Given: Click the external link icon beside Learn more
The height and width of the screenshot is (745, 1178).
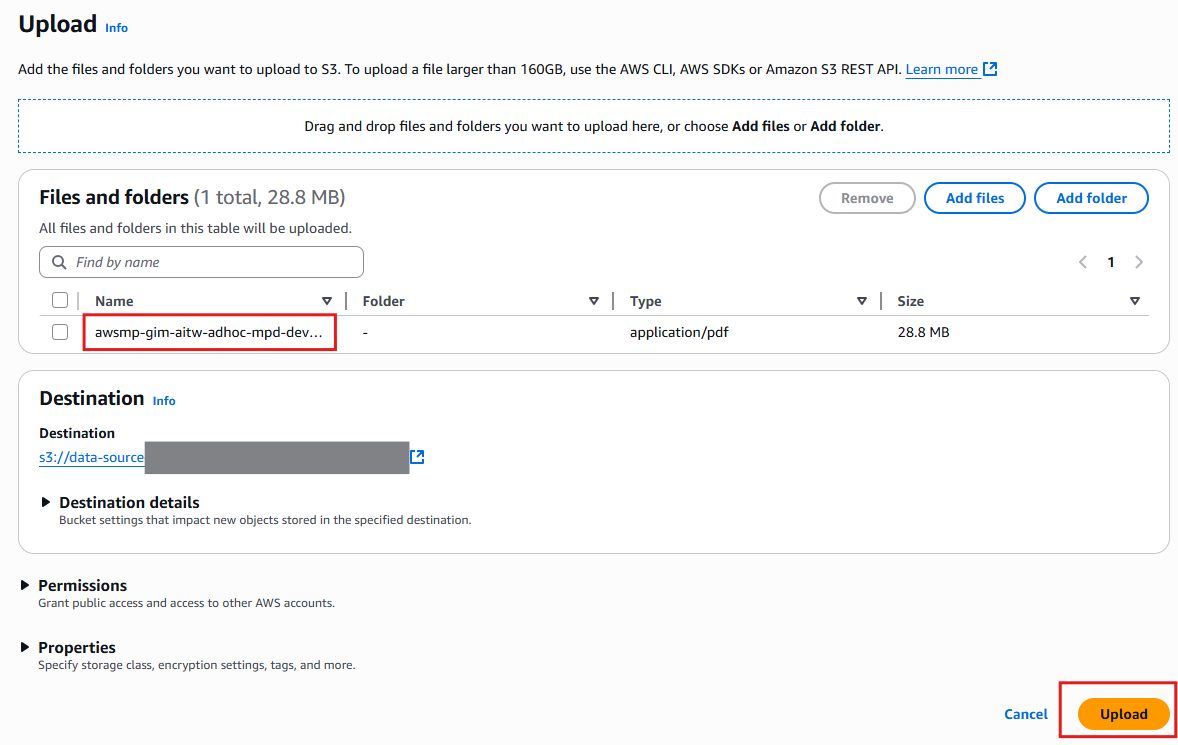Looking at the screenshot, I should coord(990,69).
